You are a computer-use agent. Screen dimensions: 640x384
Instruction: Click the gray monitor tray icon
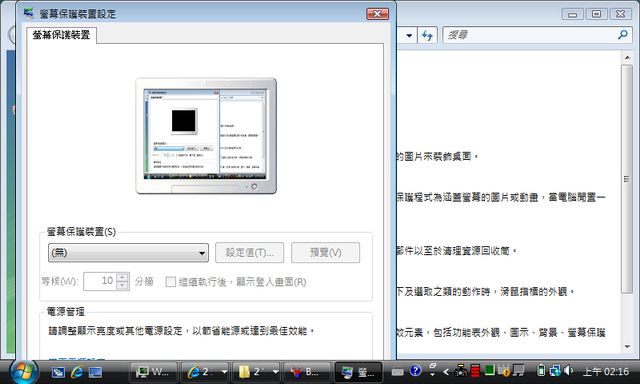coord(518,371)
